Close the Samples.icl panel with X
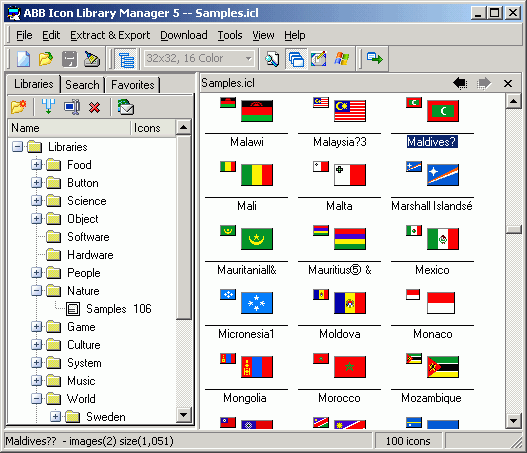The height and width of the screenshot is (453, 527). point(508,83)
